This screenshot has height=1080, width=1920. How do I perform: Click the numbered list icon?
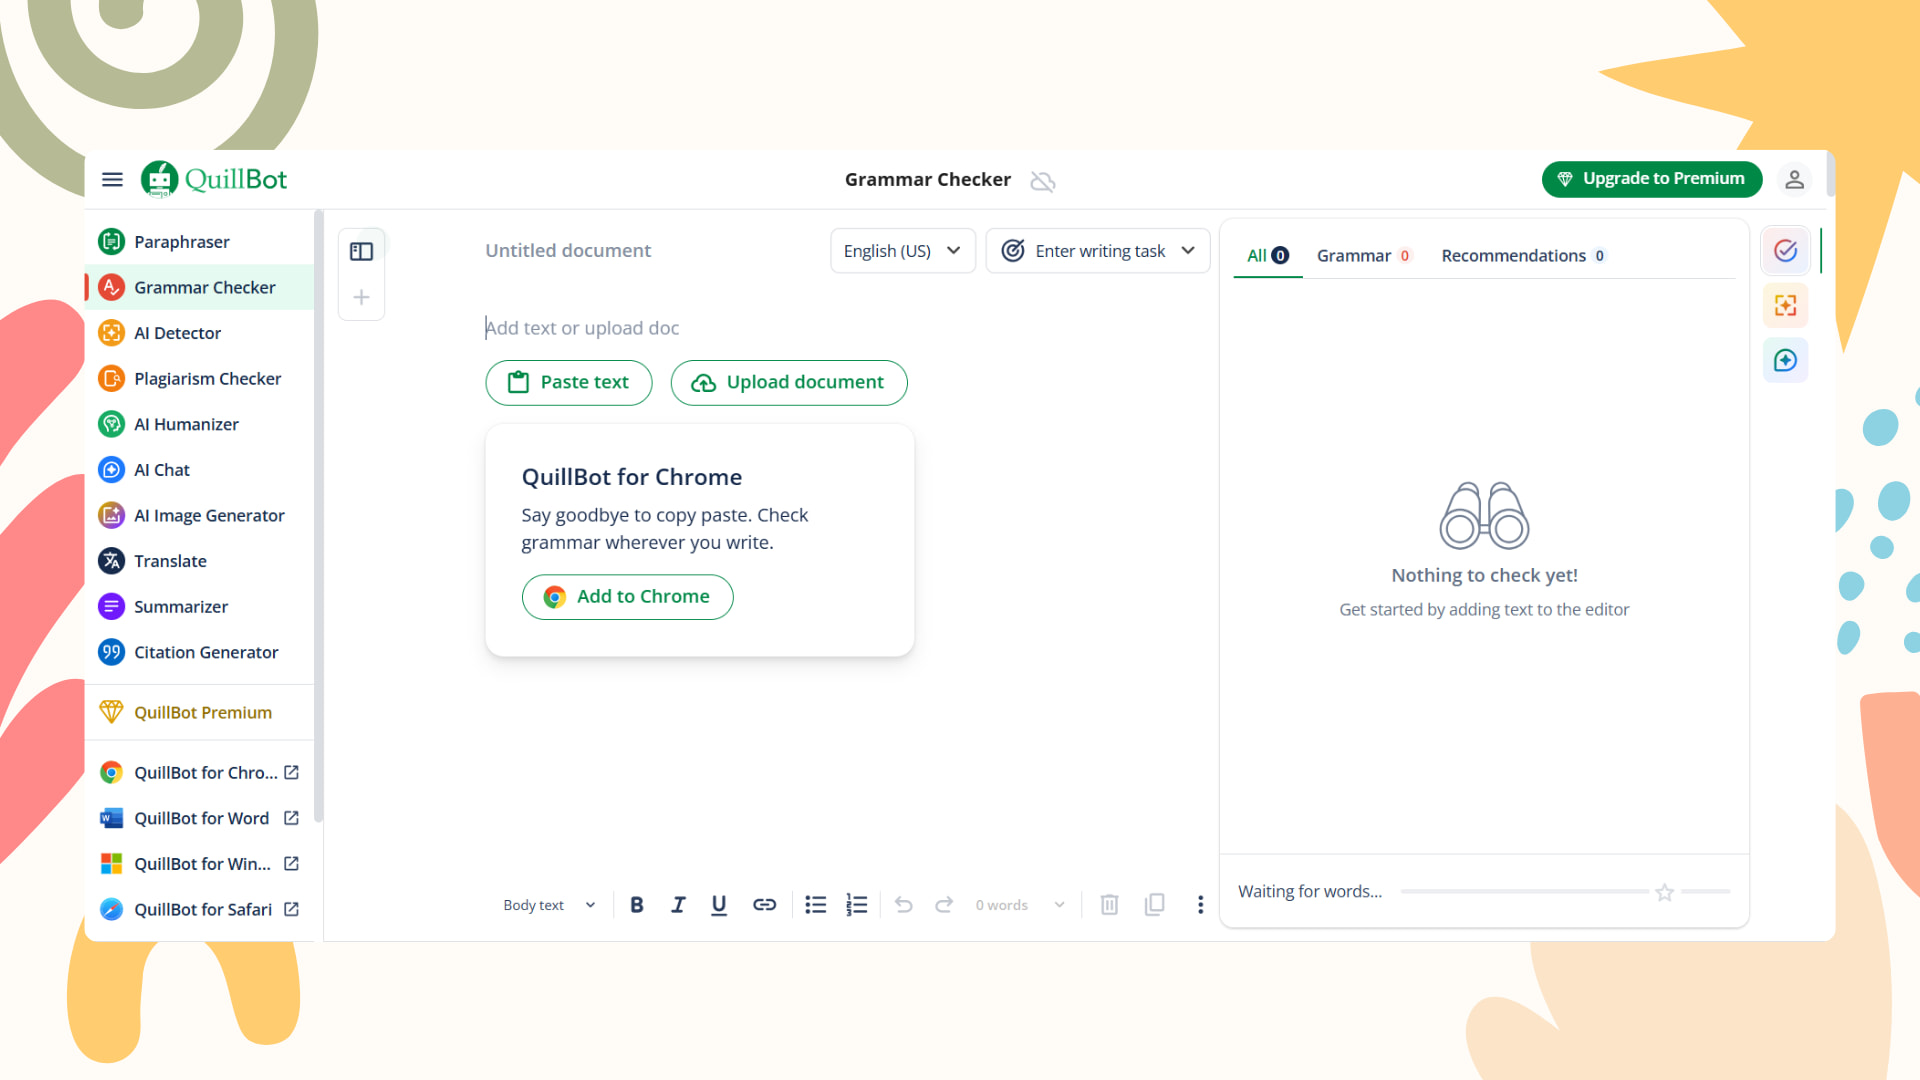pyautogui.click(x=856, y=905)
